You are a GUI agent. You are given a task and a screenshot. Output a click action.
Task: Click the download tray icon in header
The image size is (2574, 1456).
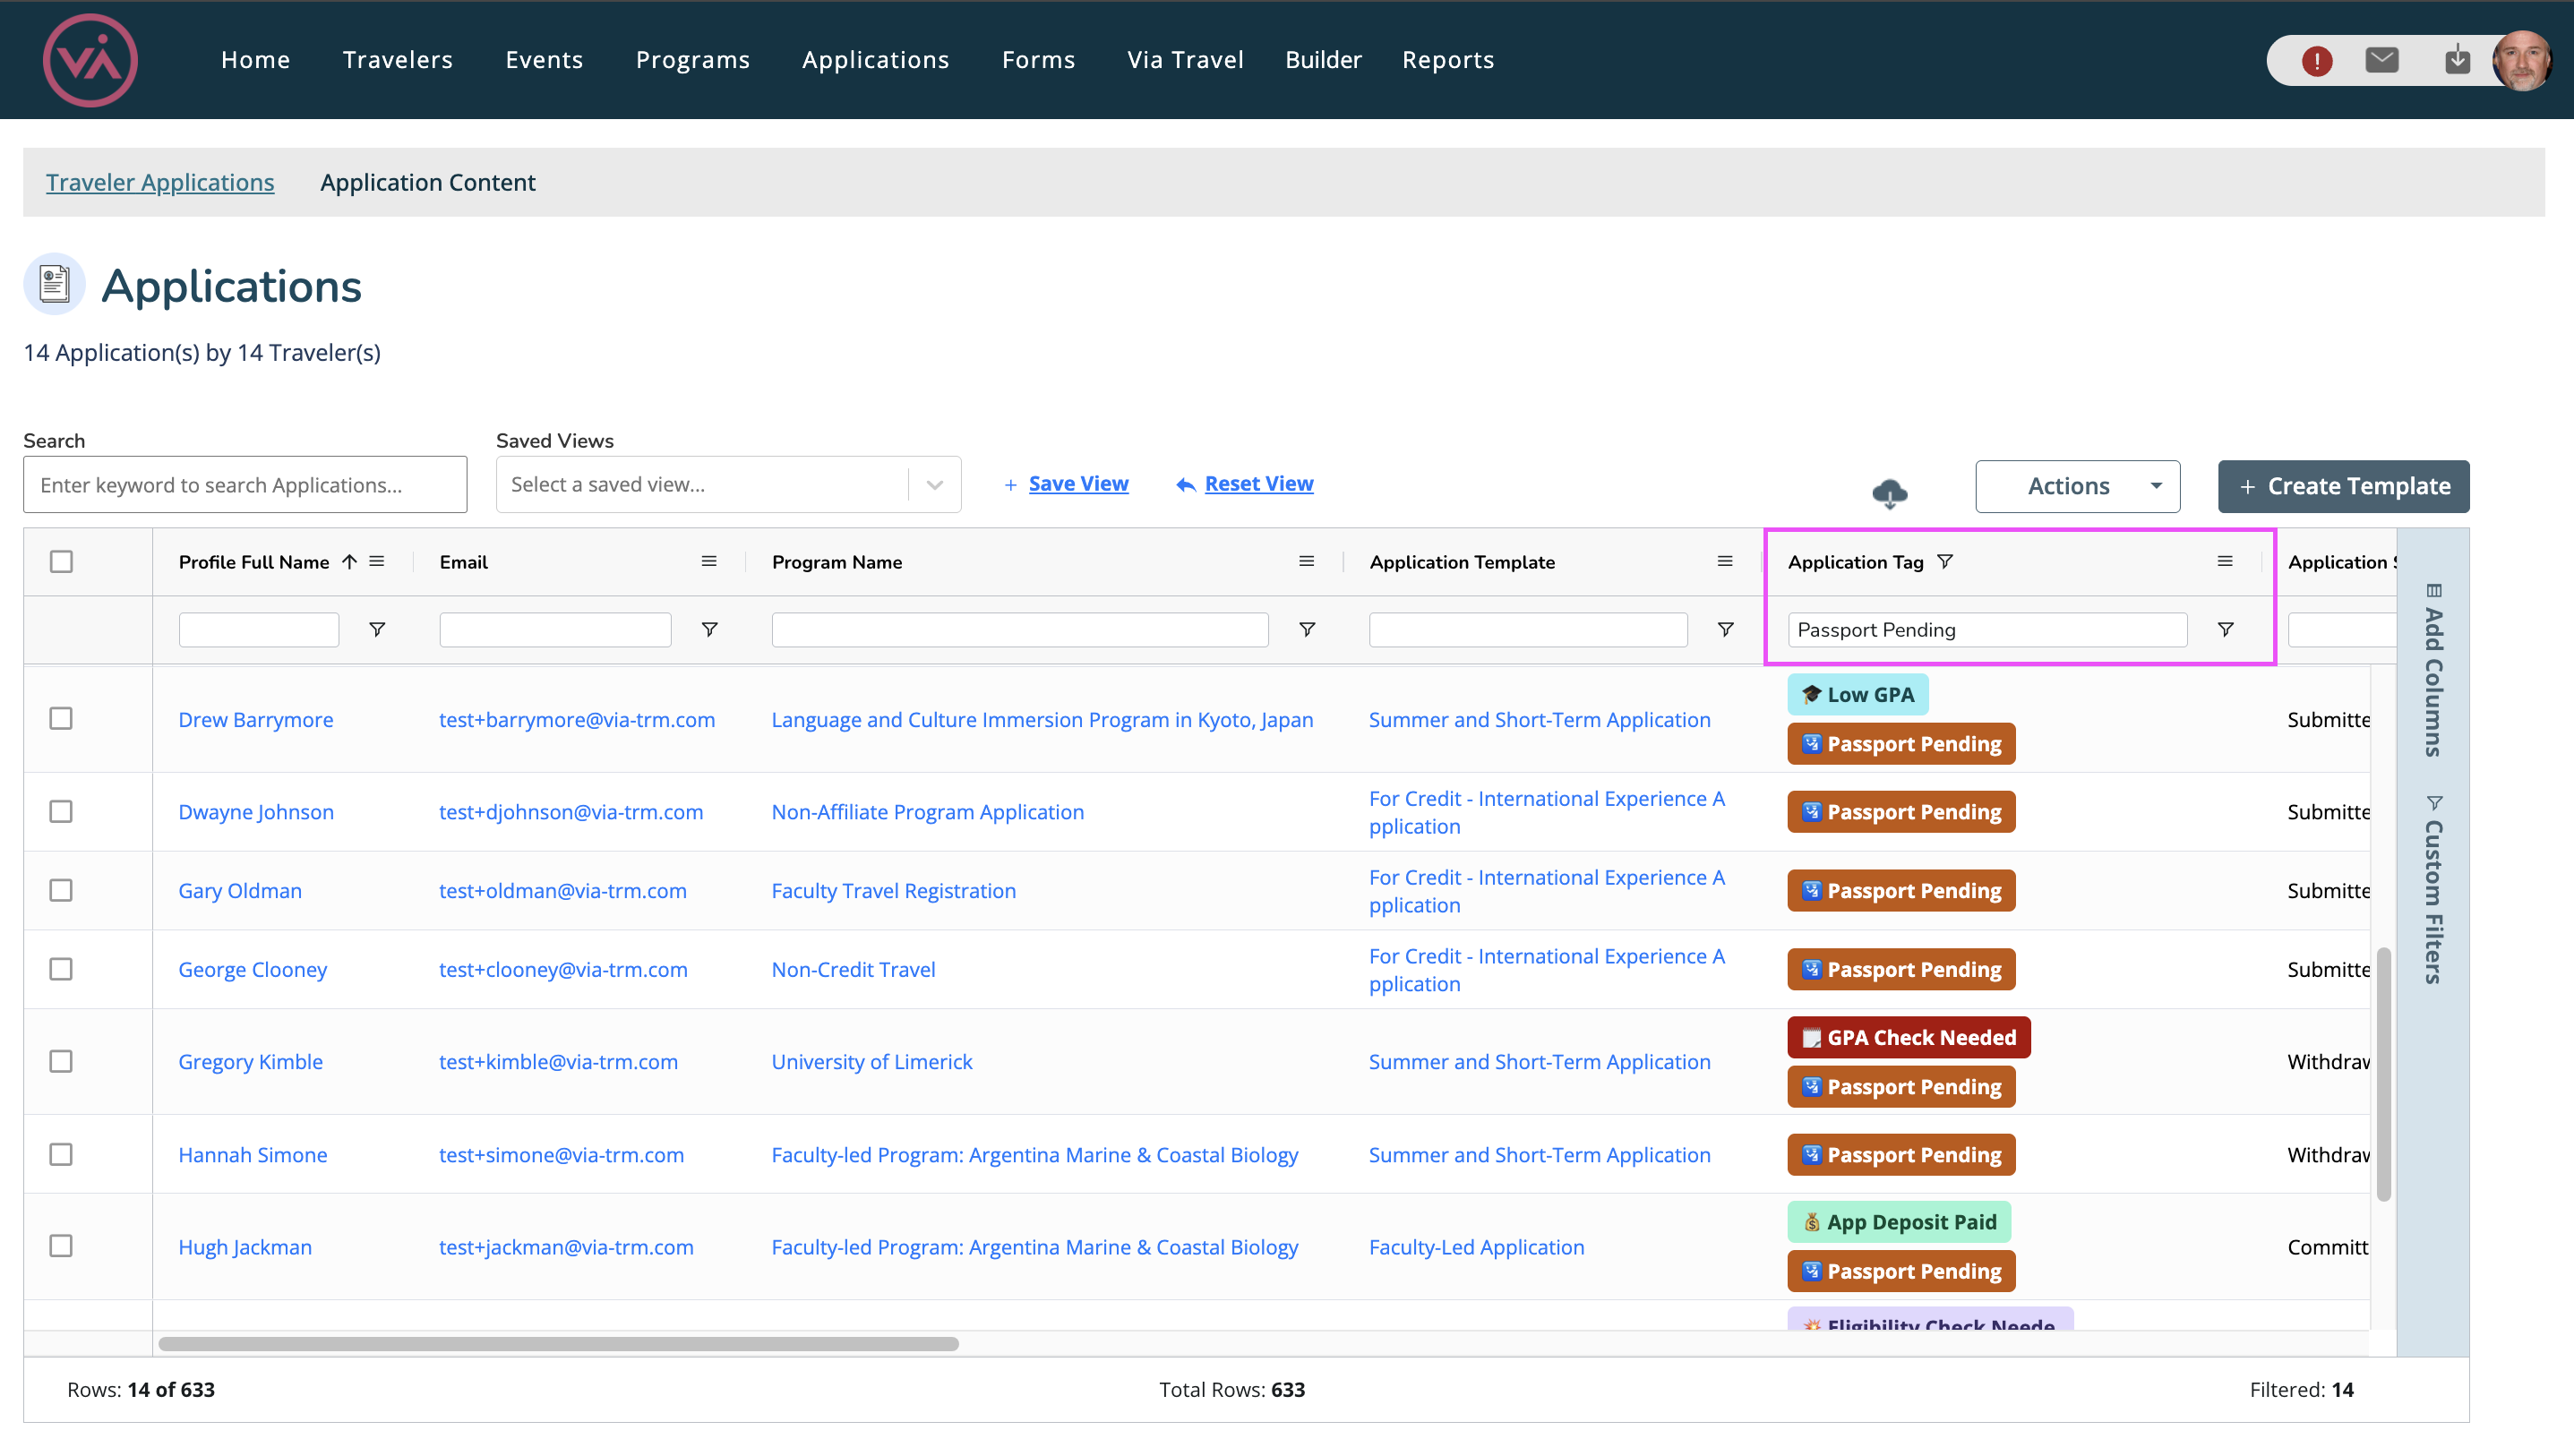pyautogui.click(x=2456, y=60)
